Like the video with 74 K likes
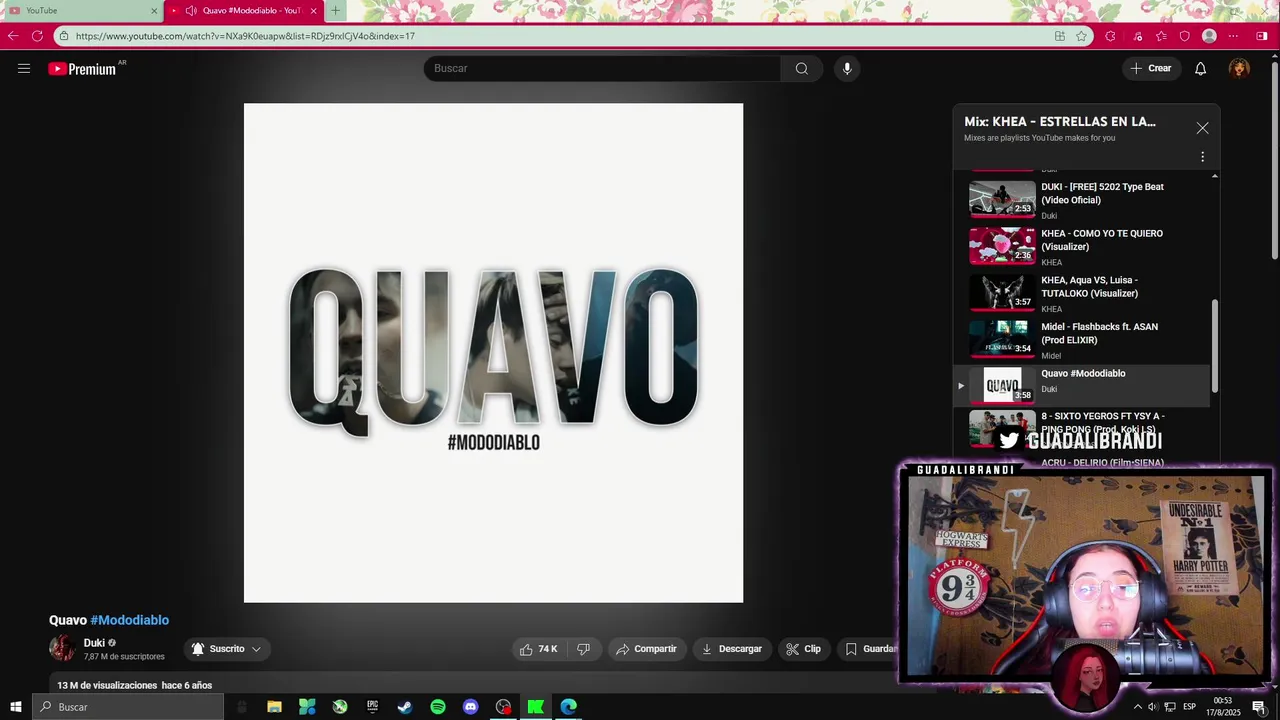 [538, 649]
